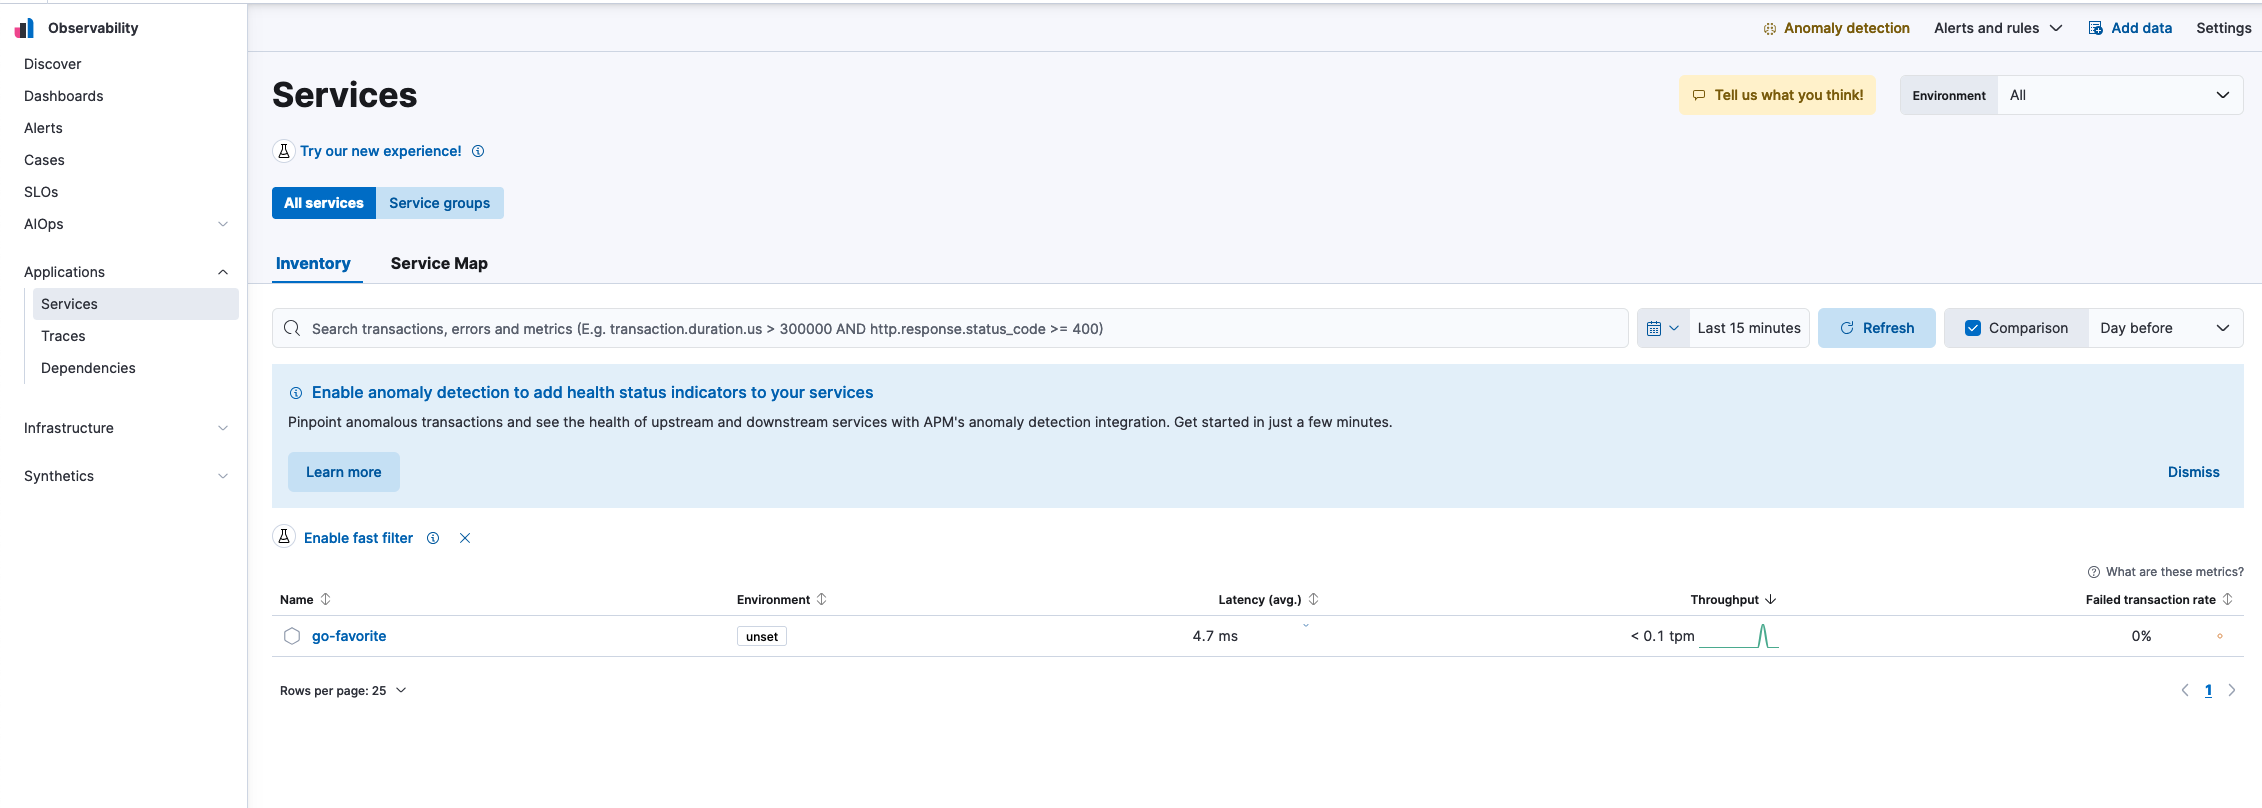2262x808 pixels.
Task: Open the Day before comparison dropdown
Action: (x=2164, y=328)
